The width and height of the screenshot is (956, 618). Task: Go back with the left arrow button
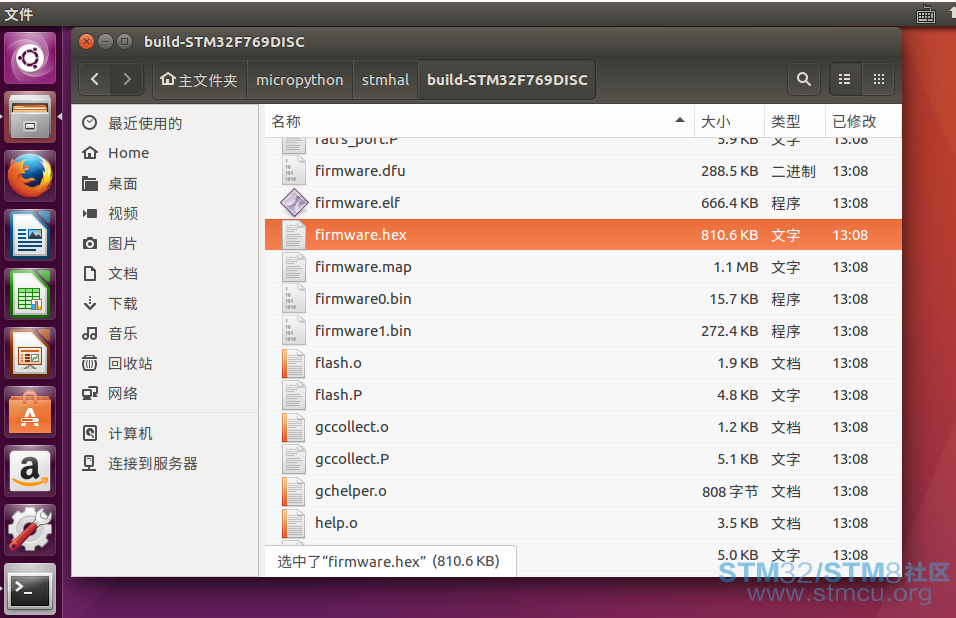95,79
